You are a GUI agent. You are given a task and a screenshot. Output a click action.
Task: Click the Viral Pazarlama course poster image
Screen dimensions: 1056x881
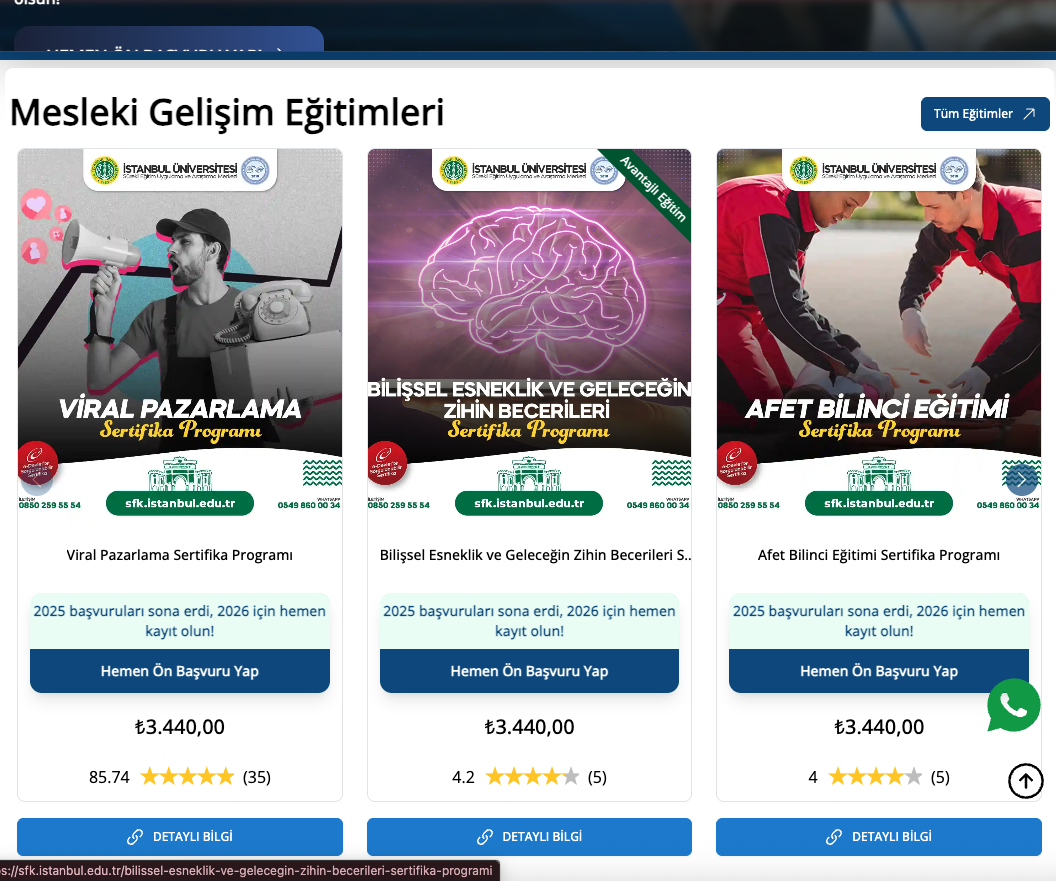[x=180, y=333]
